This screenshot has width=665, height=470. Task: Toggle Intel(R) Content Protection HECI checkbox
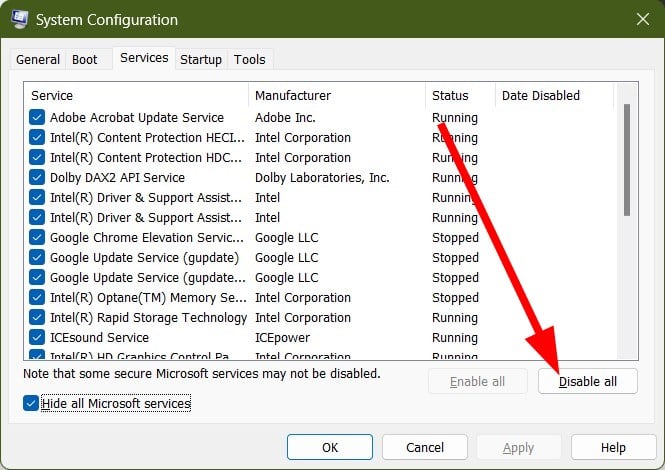pos(37,137)
